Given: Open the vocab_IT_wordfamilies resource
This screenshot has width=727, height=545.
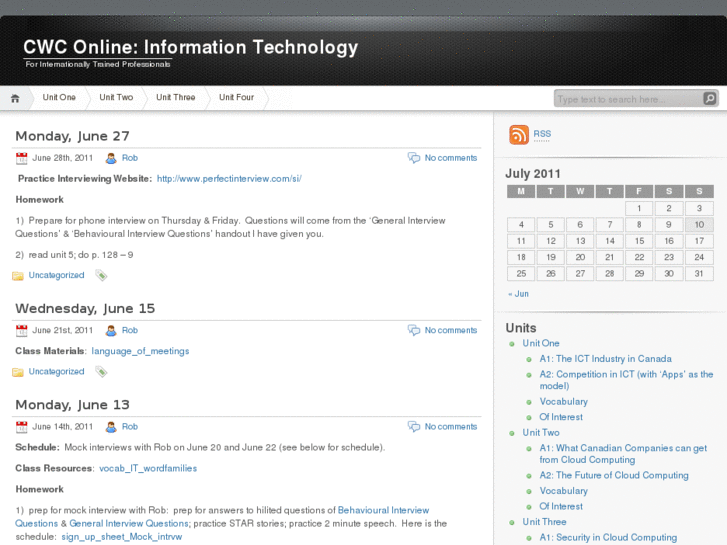Looking at the screenshot, I should point(148,468).
